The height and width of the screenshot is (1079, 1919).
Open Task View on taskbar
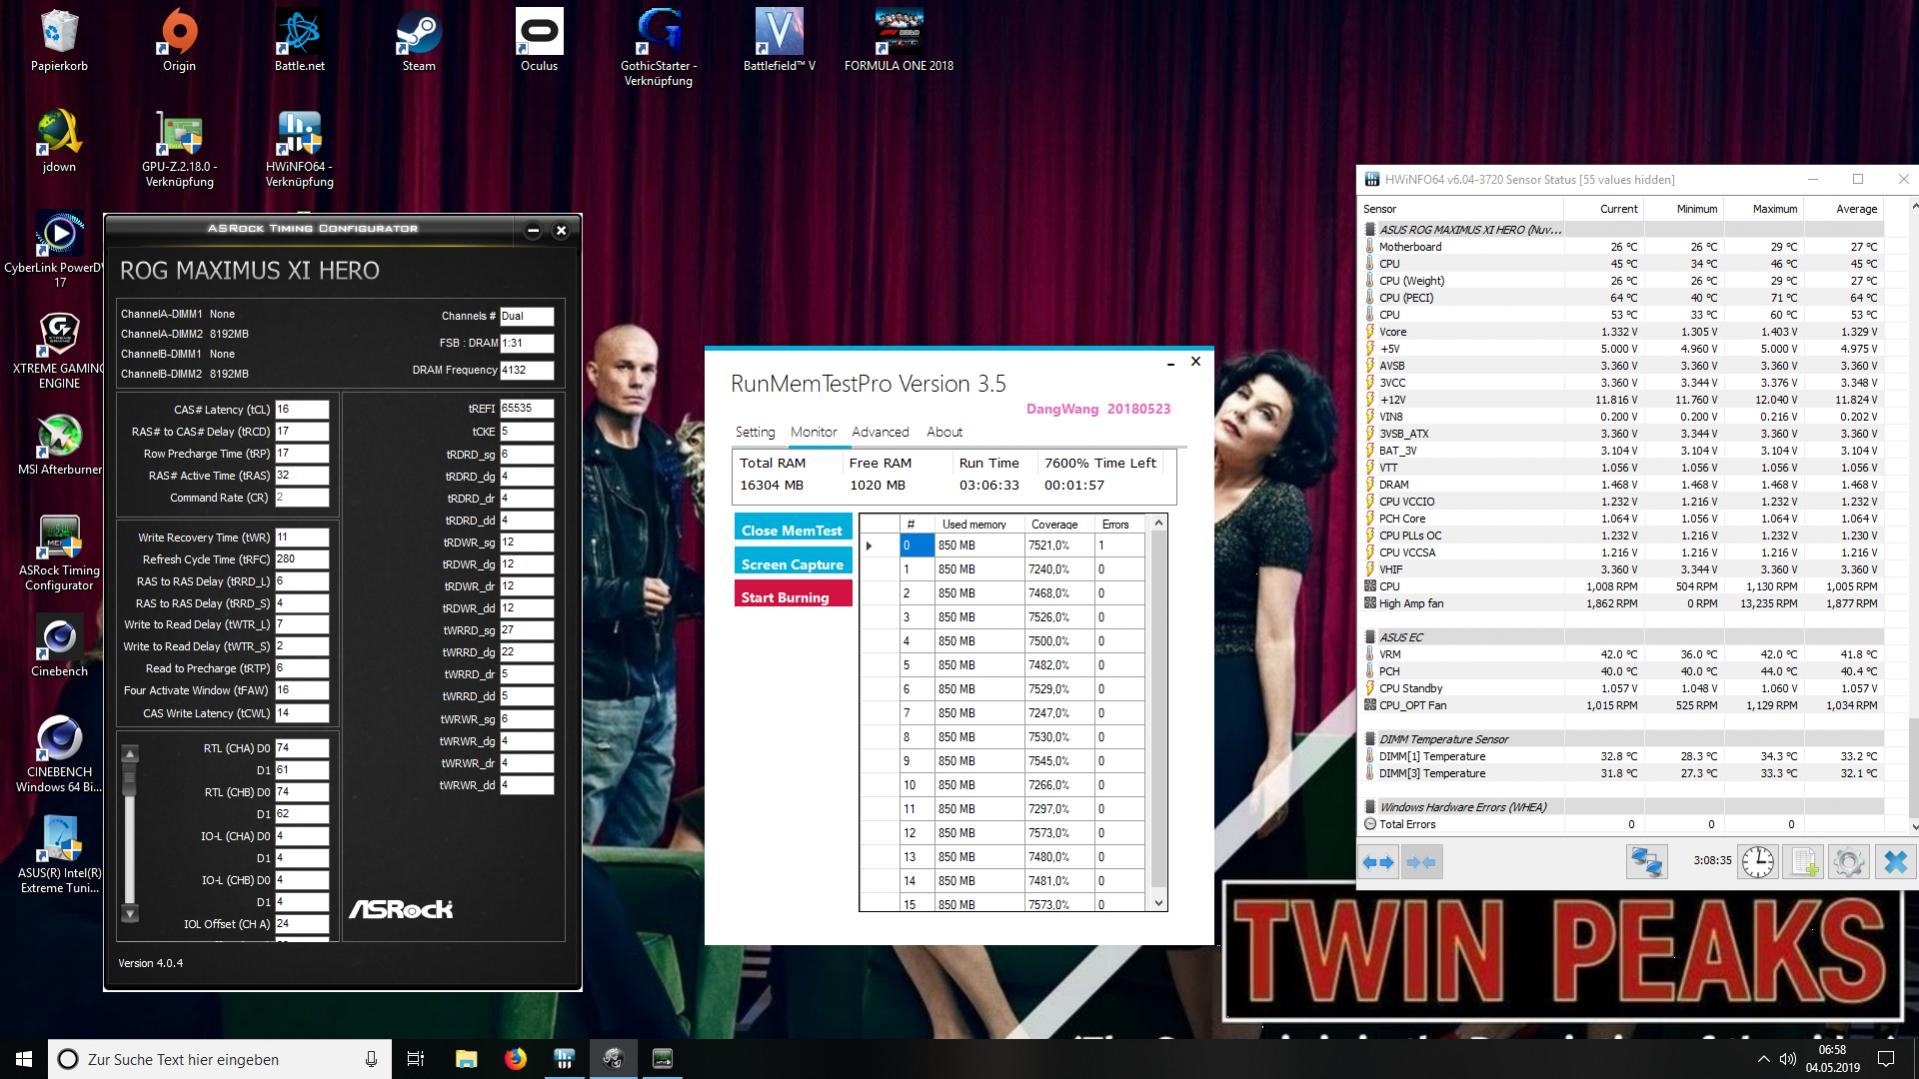416,1059
